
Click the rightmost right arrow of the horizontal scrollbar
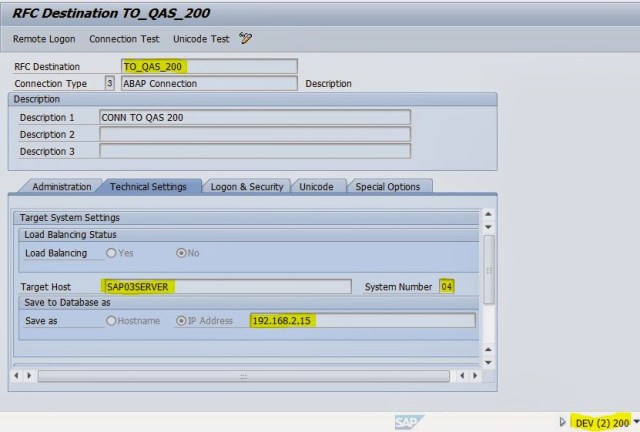(x=475, y=375)
